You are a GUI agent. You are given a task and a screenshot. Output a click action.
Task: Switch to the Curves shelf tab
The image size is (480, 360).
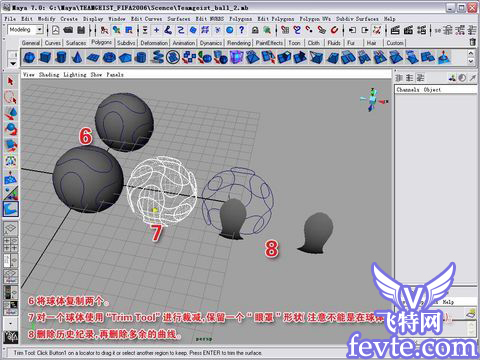pos(53,43)
